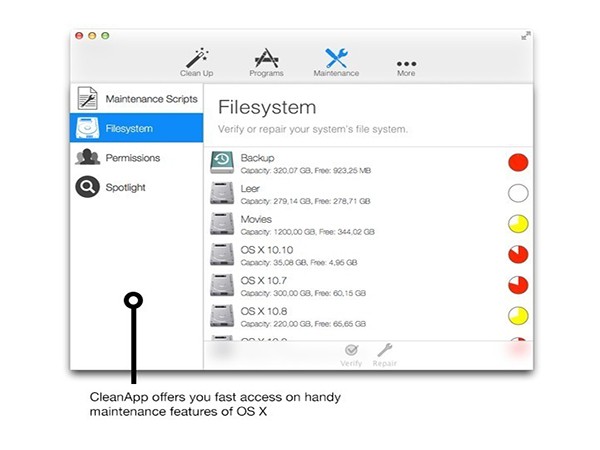
Task: Select the Leer drive icon
Action: pyautogui.click(x=222, y=193)
